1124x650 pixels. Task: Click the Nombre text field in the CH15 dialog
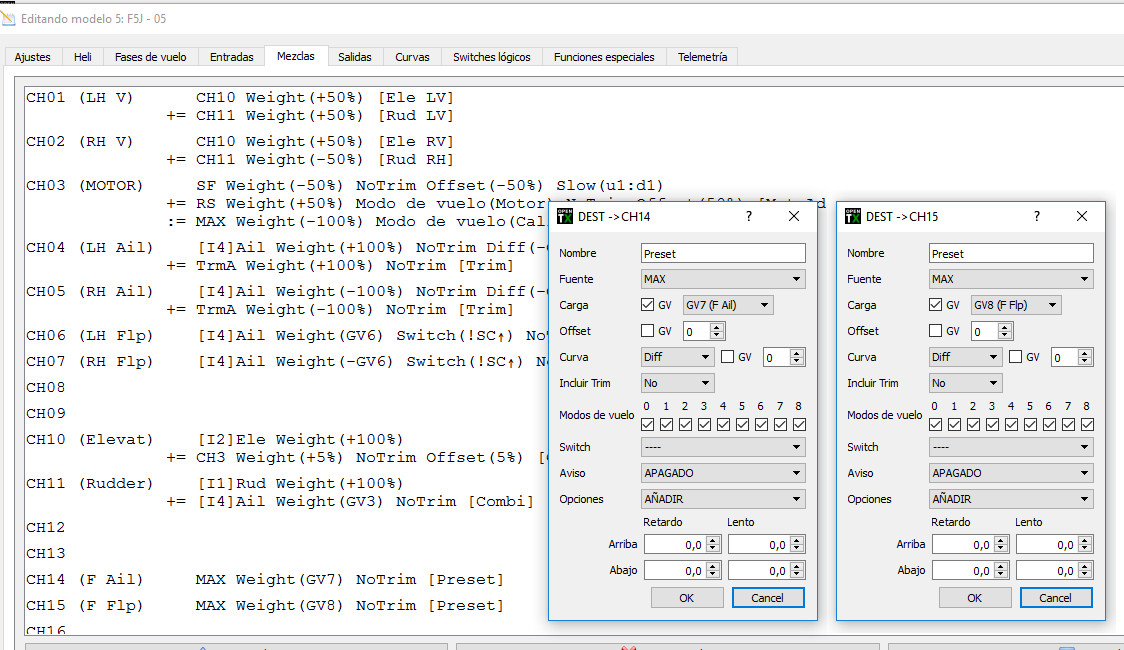1011,253
